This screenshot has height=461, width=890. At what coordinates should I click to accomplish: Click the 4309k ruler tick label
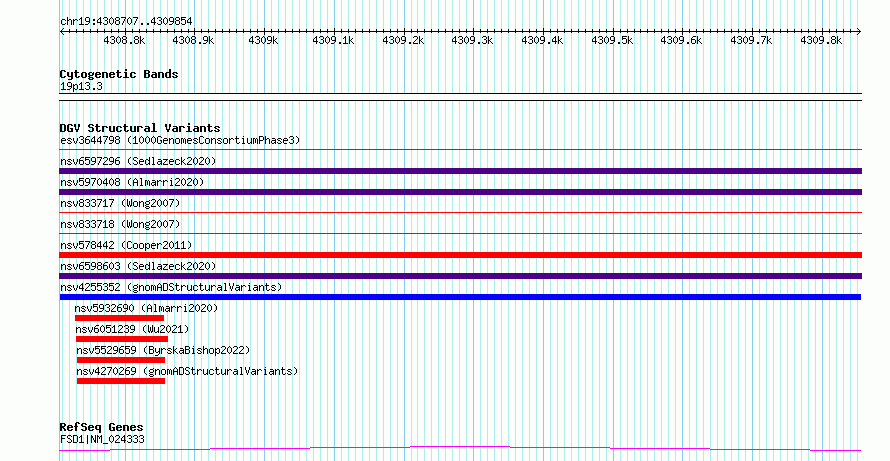point(263,41)
